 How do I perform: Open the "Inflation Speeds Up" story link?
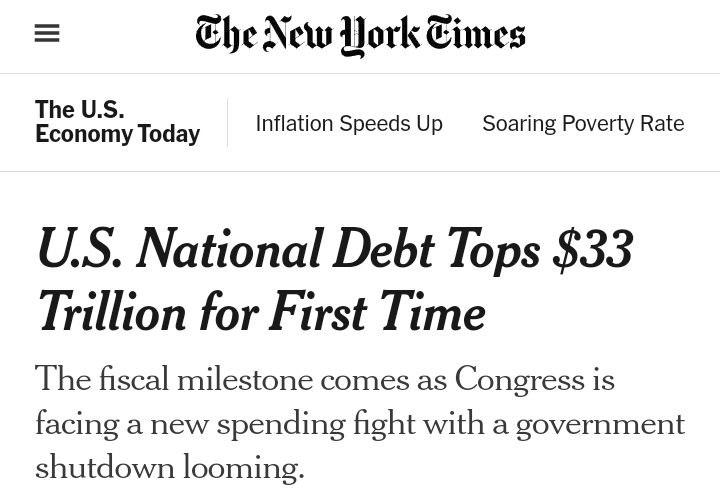[349, 124]
